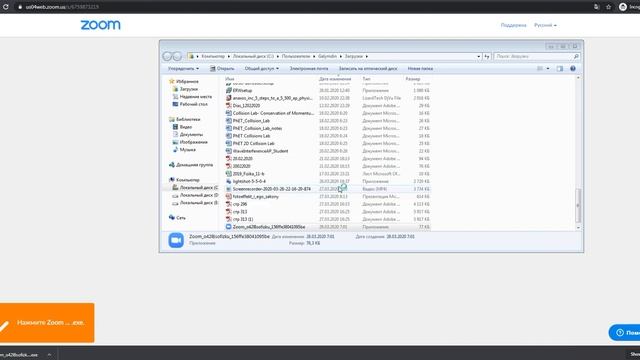Select Избранное in the navigation pane

click(187, 82)
